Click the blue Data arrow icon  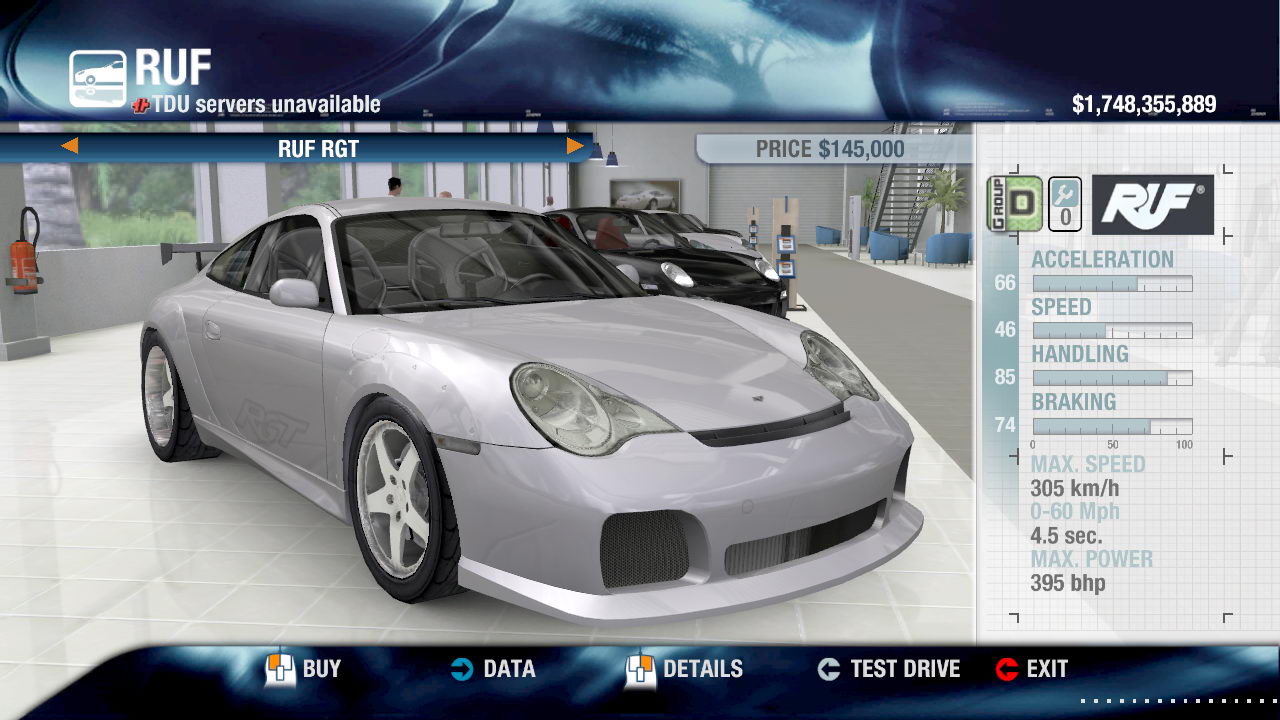click(462, 669)
